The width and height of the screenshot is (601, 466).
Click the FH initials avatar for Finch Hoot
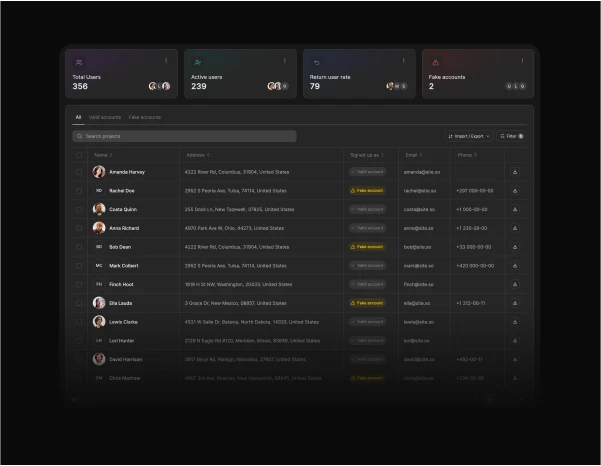[99, 284]
